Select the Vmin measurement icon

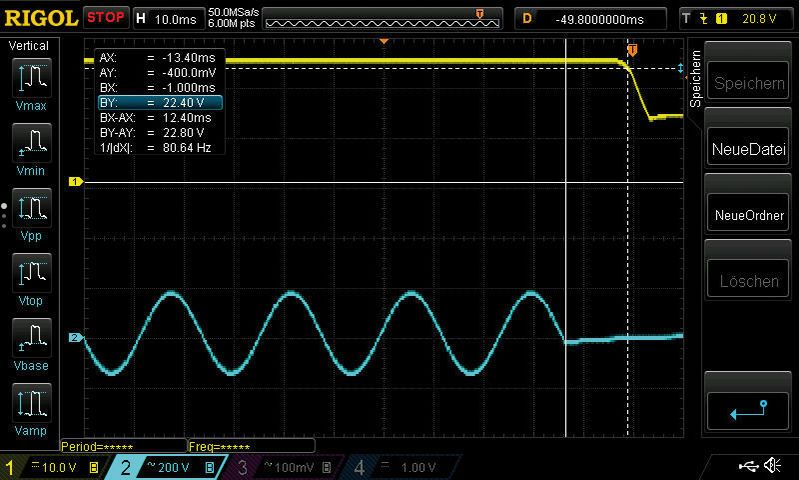pyautogui.click(x=31, y=149)
